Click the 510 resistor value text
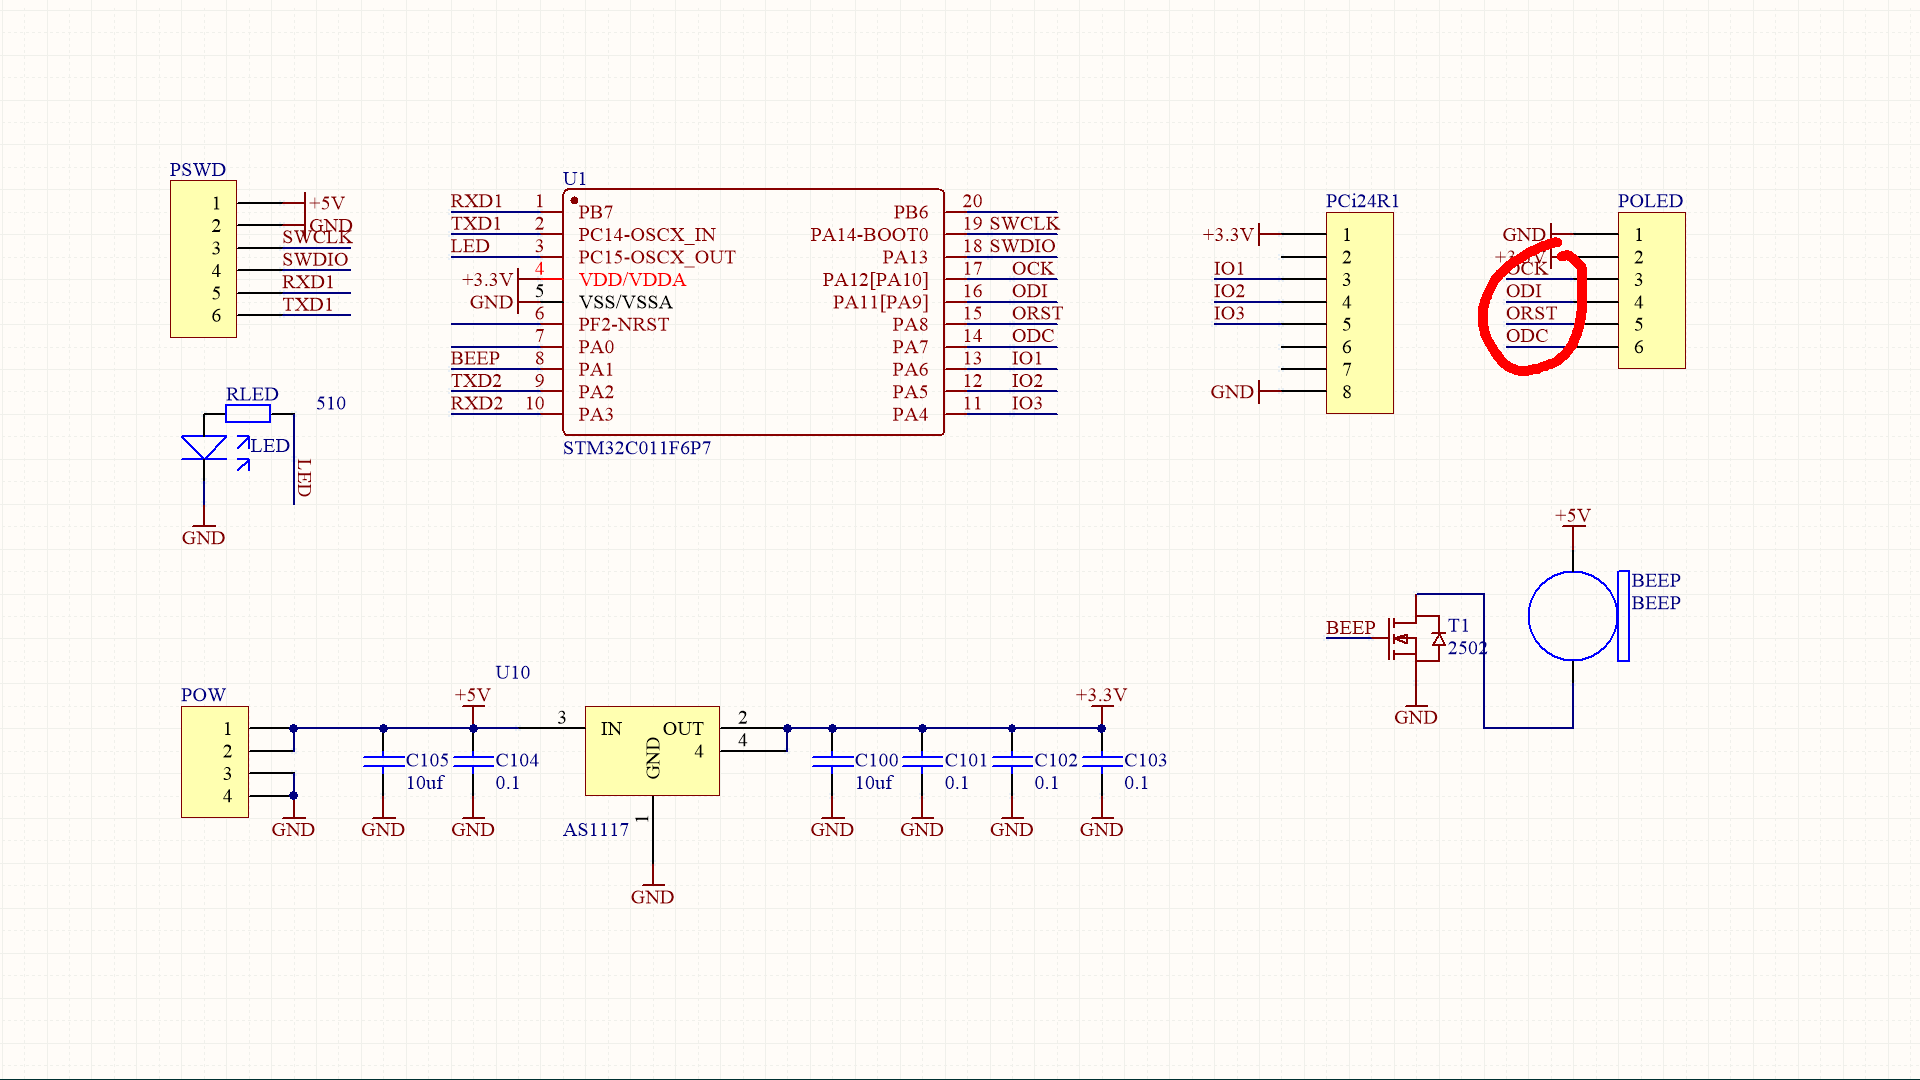 pyautogui.click(x=331, y=403)
